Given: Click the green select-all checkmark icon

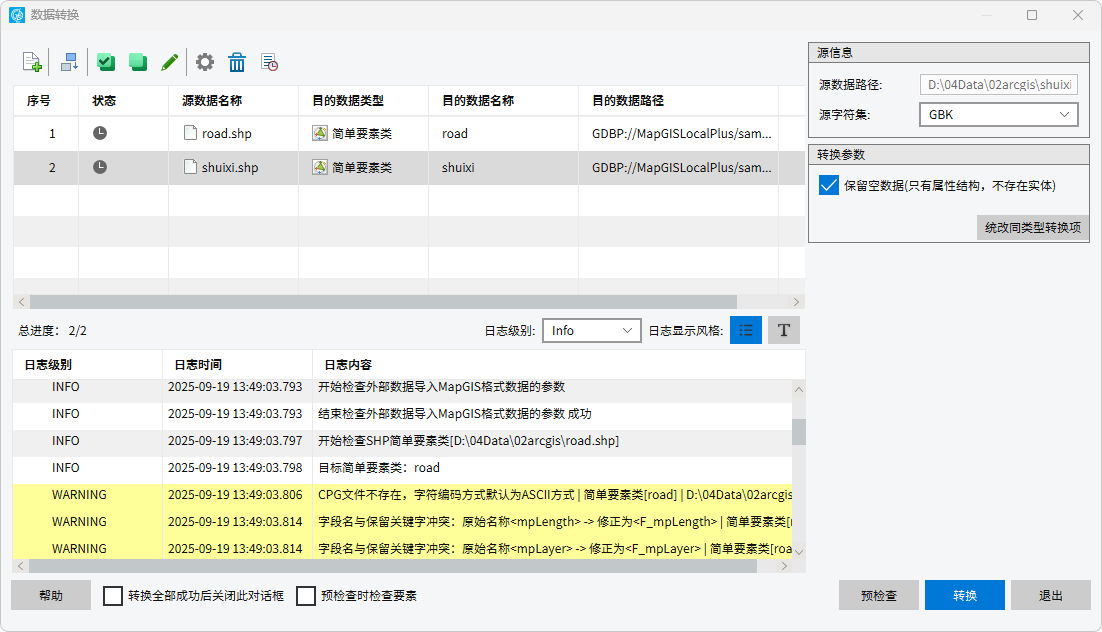Looking at the screenshot, I should tap(106, 62).
